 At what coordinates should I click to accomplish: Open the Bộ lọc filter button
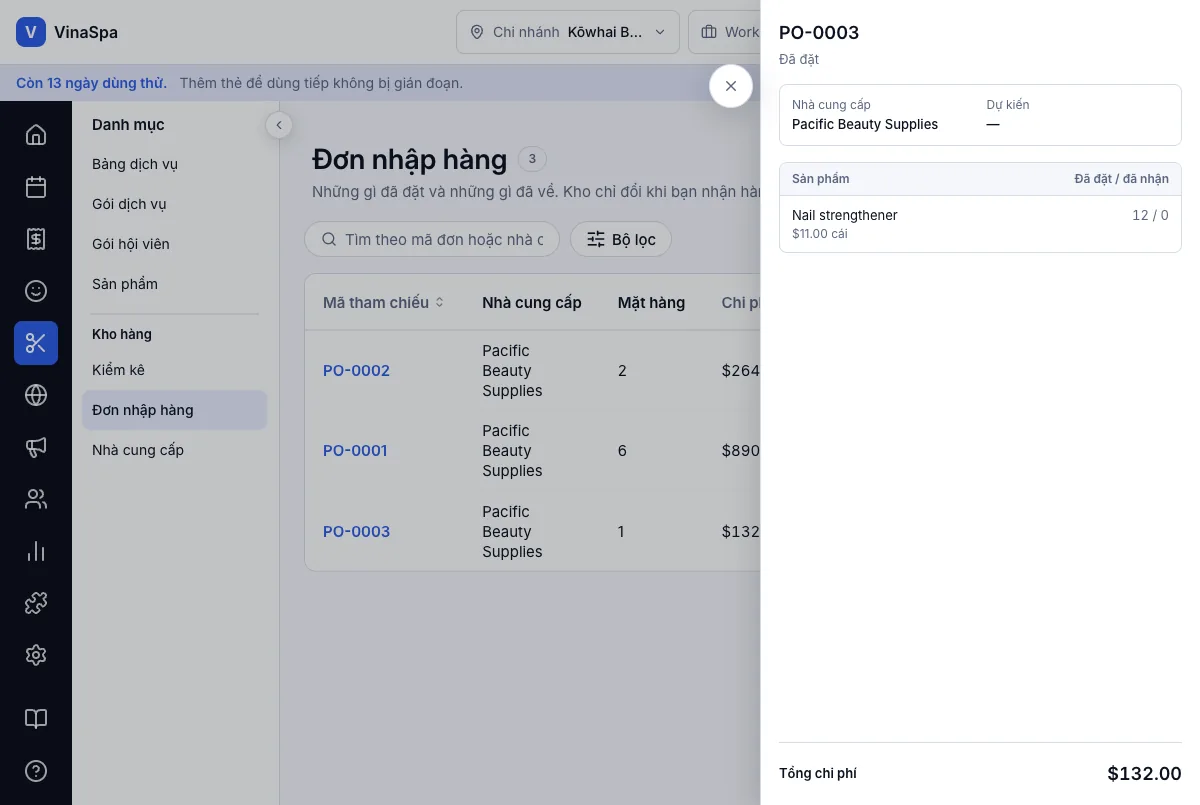pyautogui.click(x=621, y=239)
